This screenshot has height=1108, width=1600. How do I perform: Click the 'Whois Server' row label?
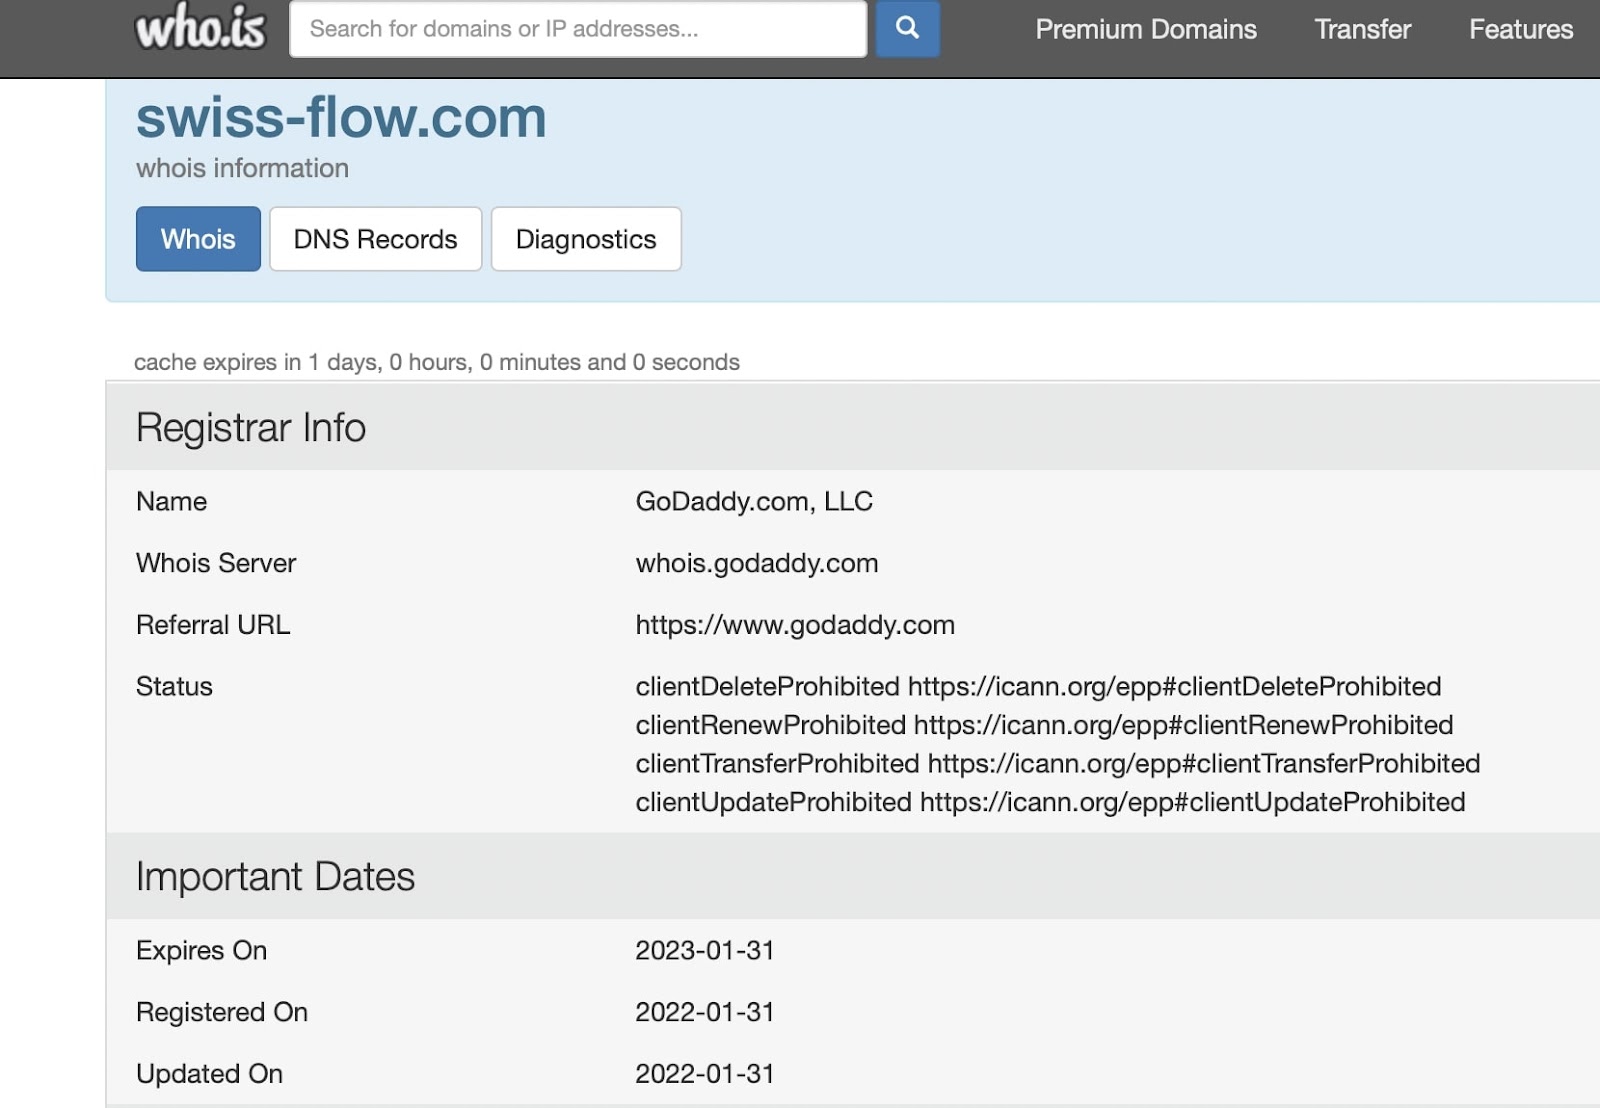(216, 563)
